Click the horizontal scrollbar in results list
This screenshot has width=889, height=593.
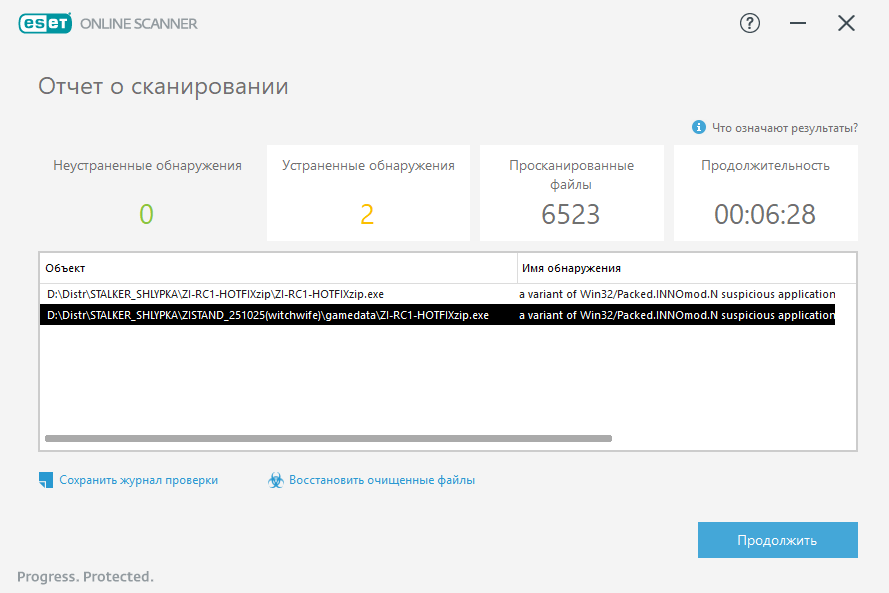coord(328,438)
